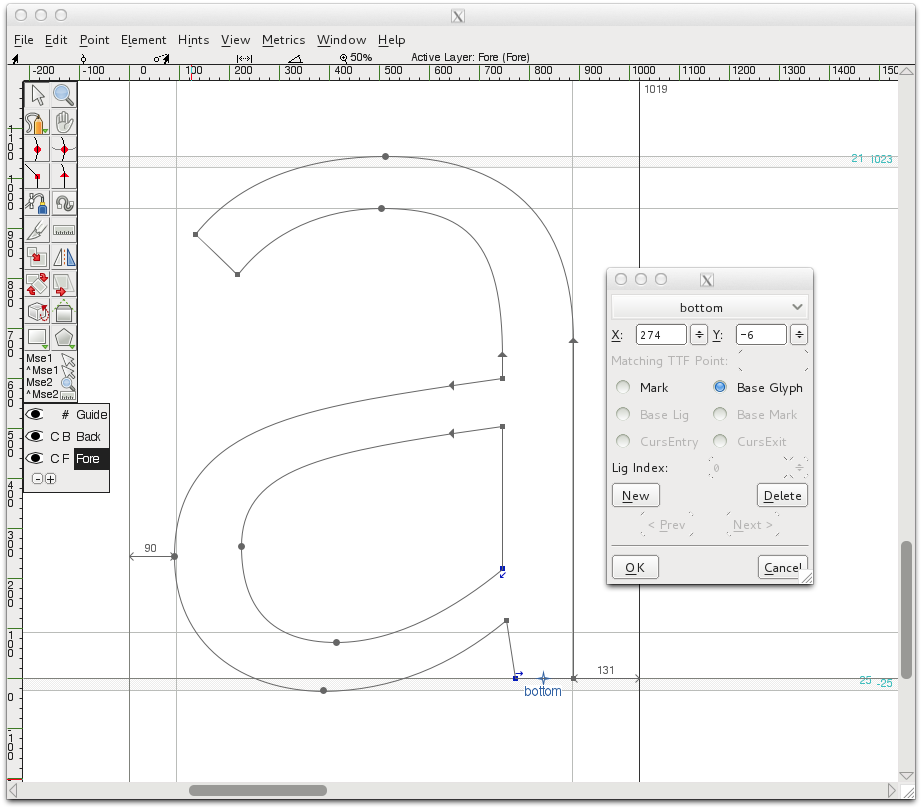The height and width of the screenshot is (809, 922).
Task: Click the Delete button in anchor dialog
Action: [782, 495]
